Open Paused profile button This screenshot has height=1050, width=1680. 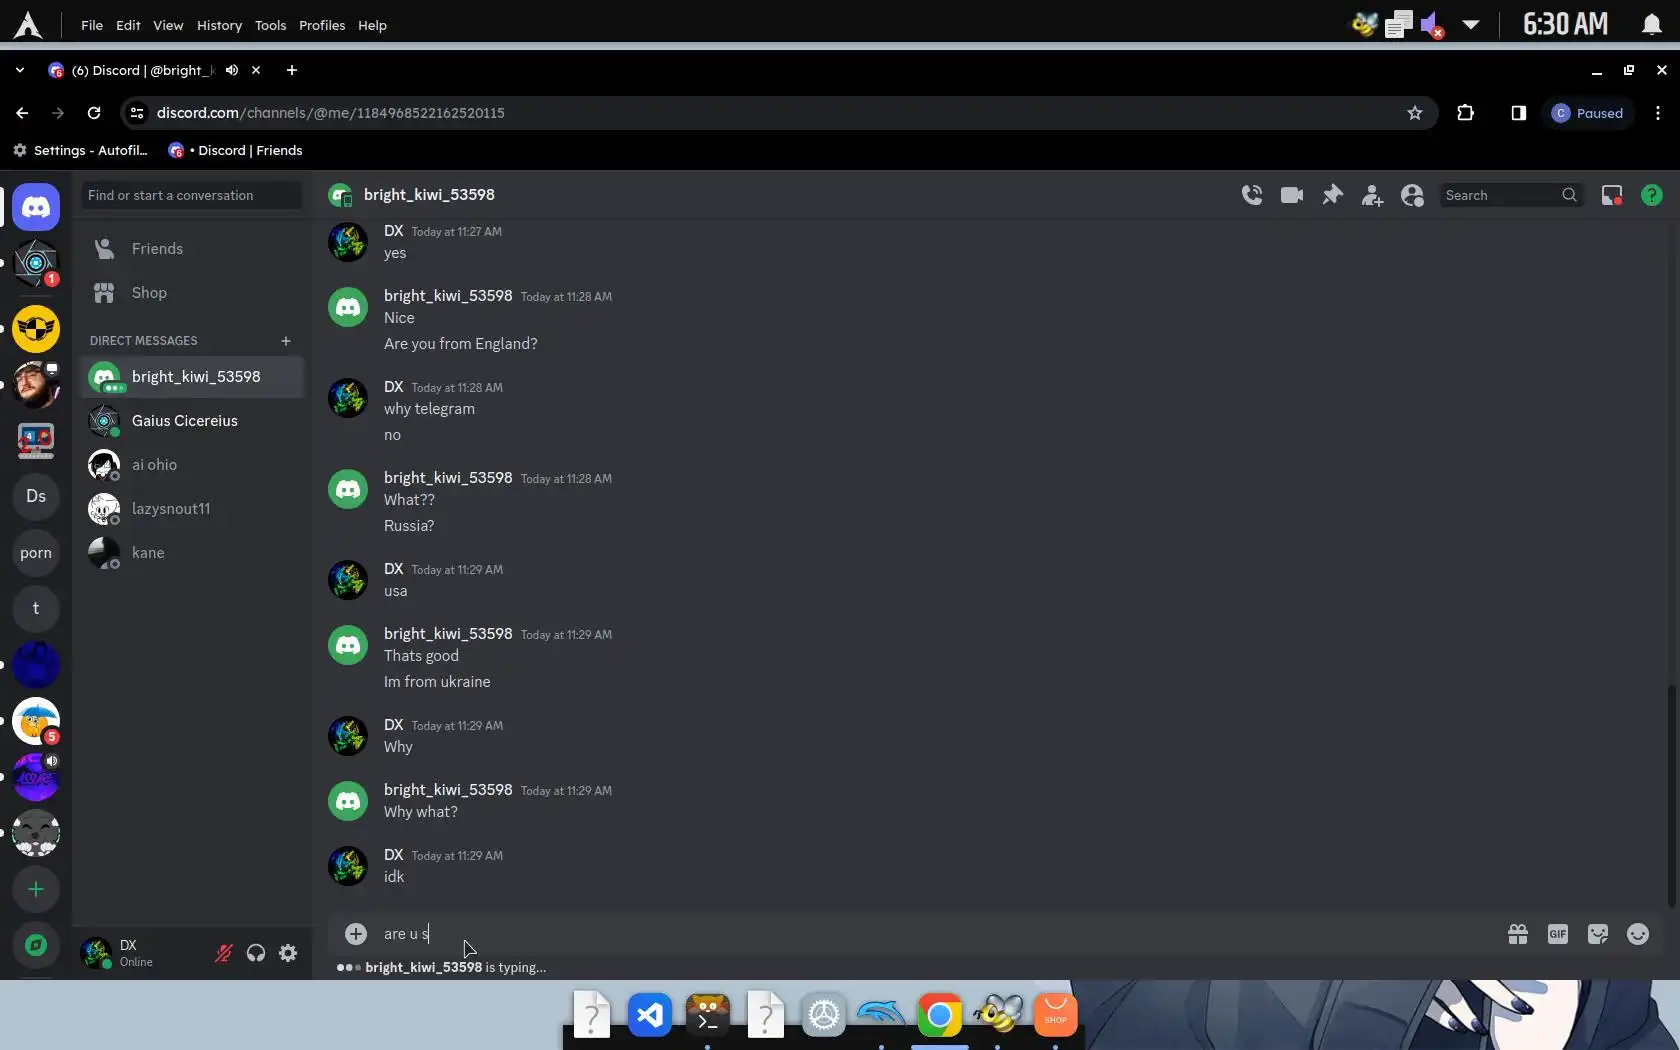click(1588, 113)
